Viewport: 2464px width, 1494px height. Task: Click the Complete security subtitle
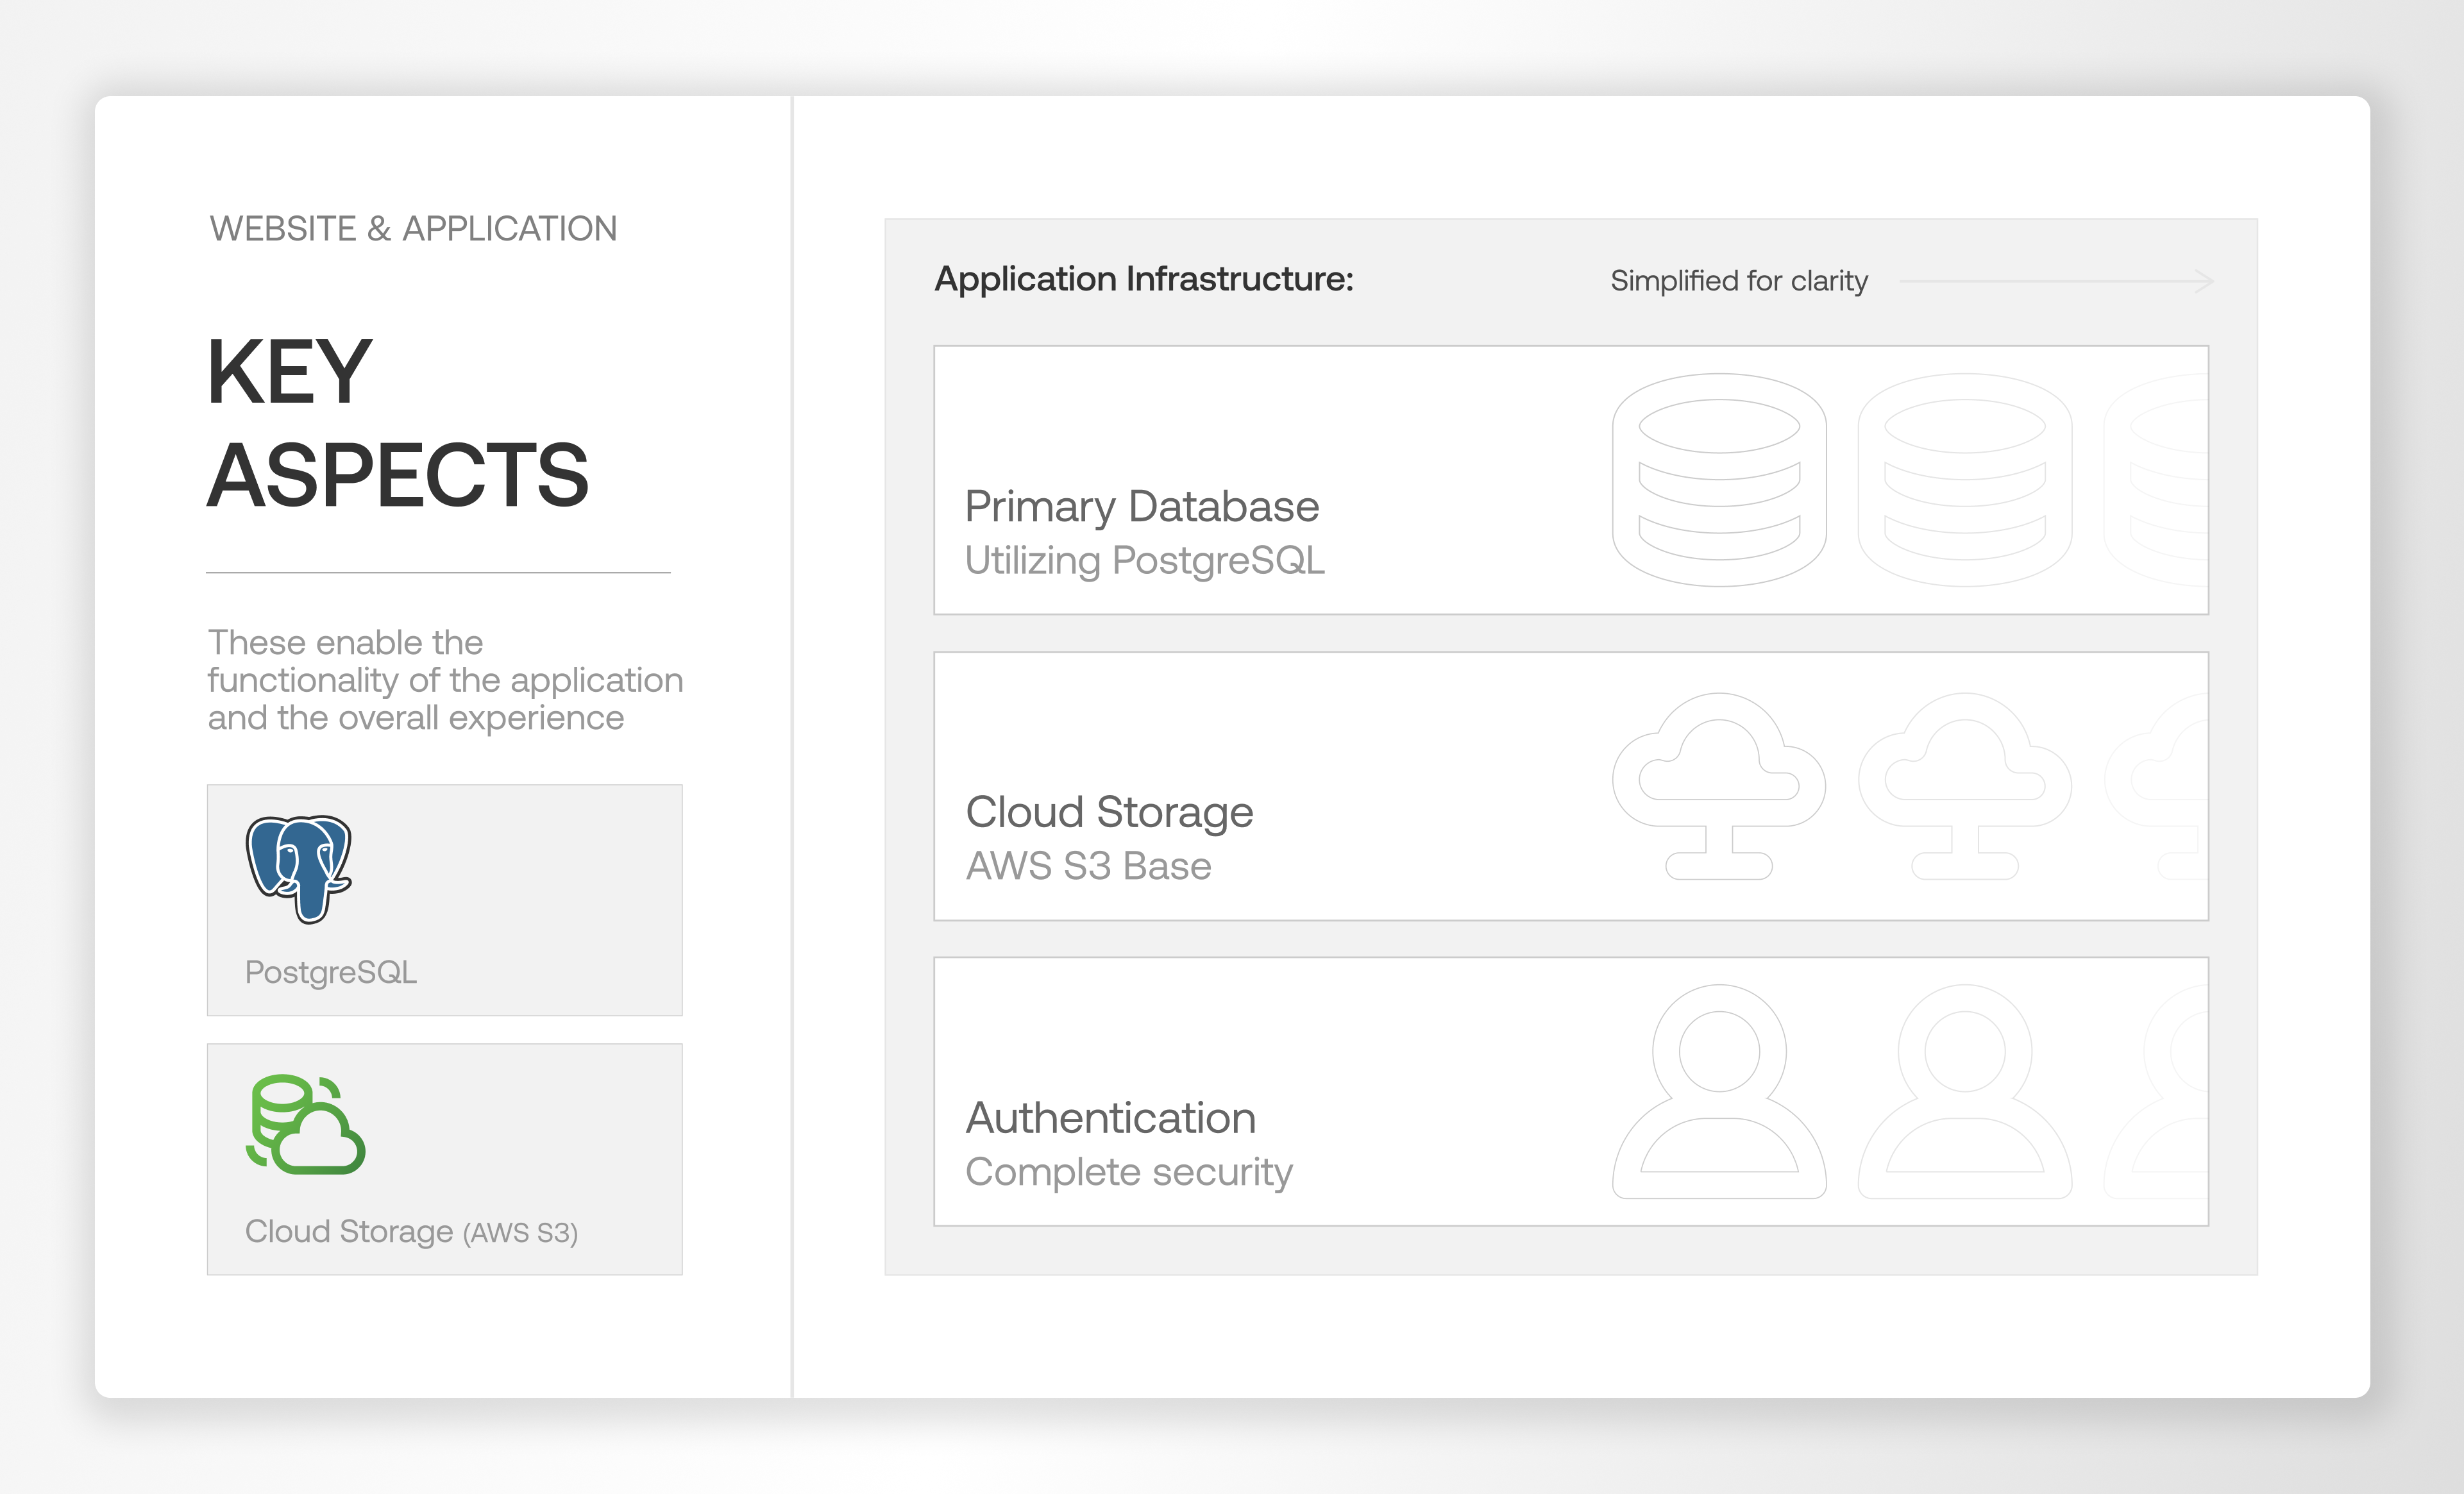tap(1129, 1172)
